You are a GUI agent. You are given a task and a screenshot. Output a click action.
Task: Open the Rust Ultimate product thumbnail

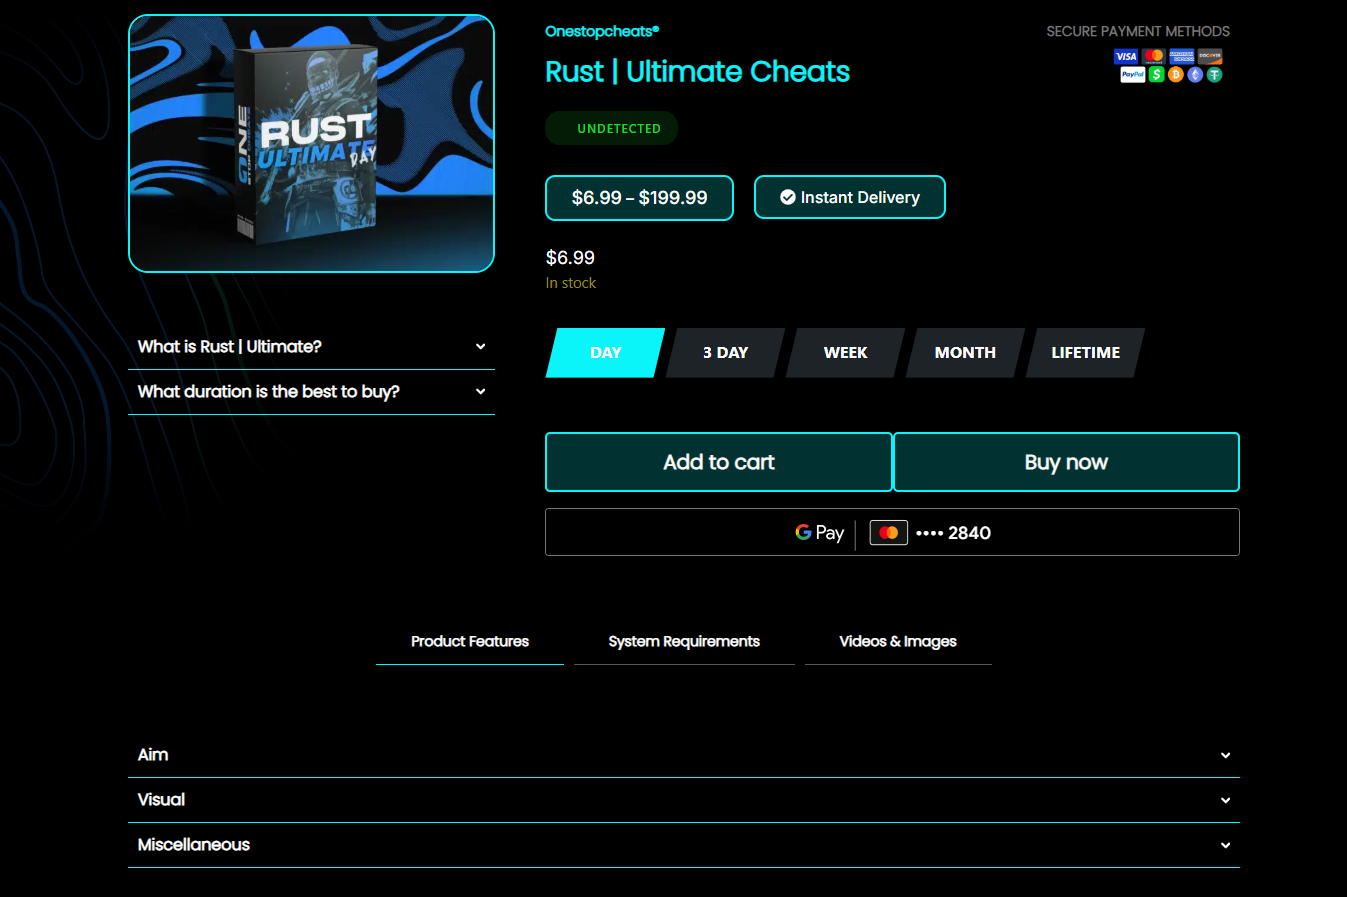click(311, 143)
